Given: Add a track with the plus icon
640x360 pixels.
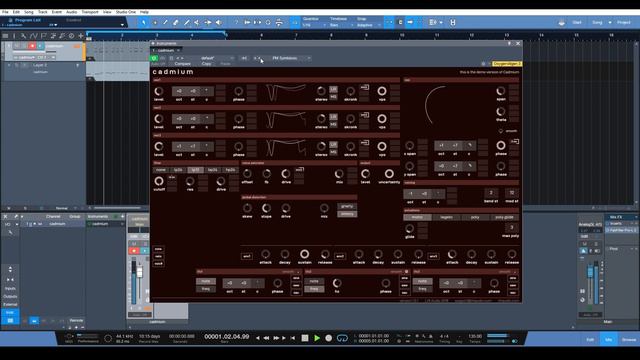Looking at the screenshot, I should [80, 36].
